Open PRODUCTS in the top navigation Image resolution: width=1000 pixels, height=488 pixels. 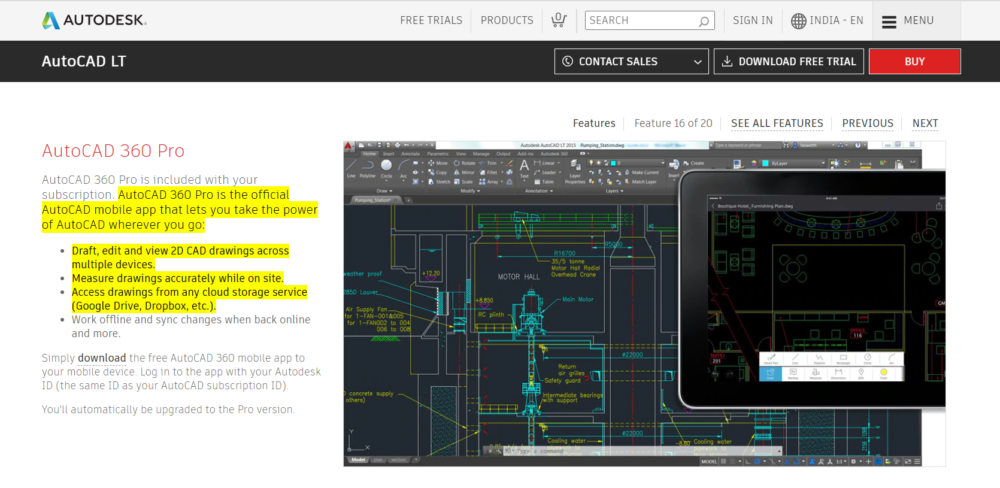click(507, 20)
